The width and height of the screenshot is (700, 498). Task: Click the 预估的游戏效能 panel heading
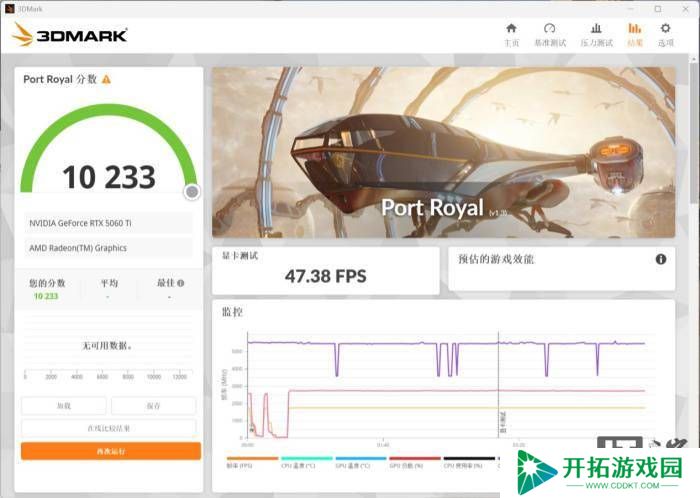[x=496, y=259]
